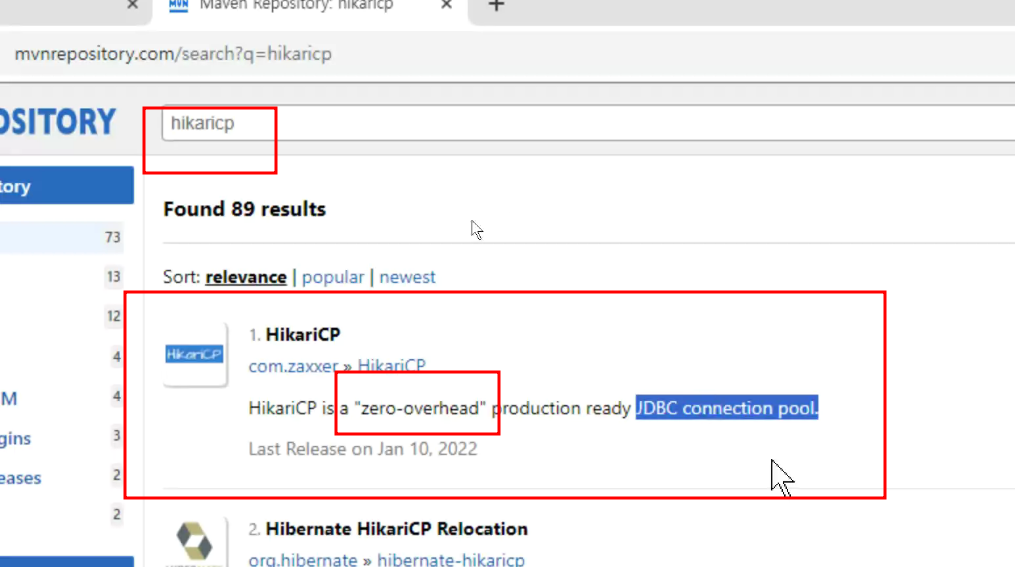Open the com.zaxxer group link
1015x567 pixels.
pyautogui.click(x=293, y=366)
